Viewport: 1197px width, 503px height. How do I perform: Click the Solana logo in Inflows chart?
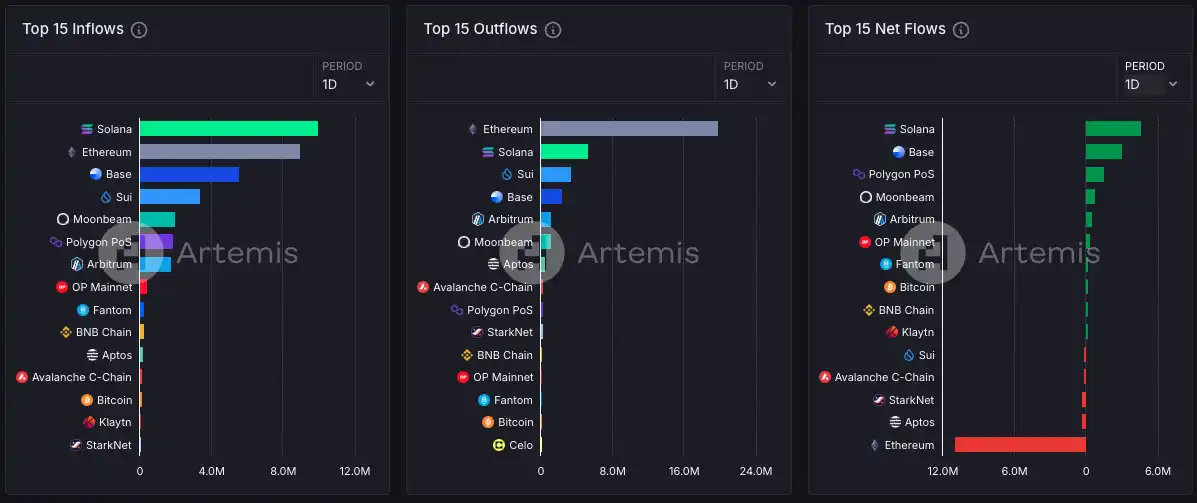tap(88, 129)
